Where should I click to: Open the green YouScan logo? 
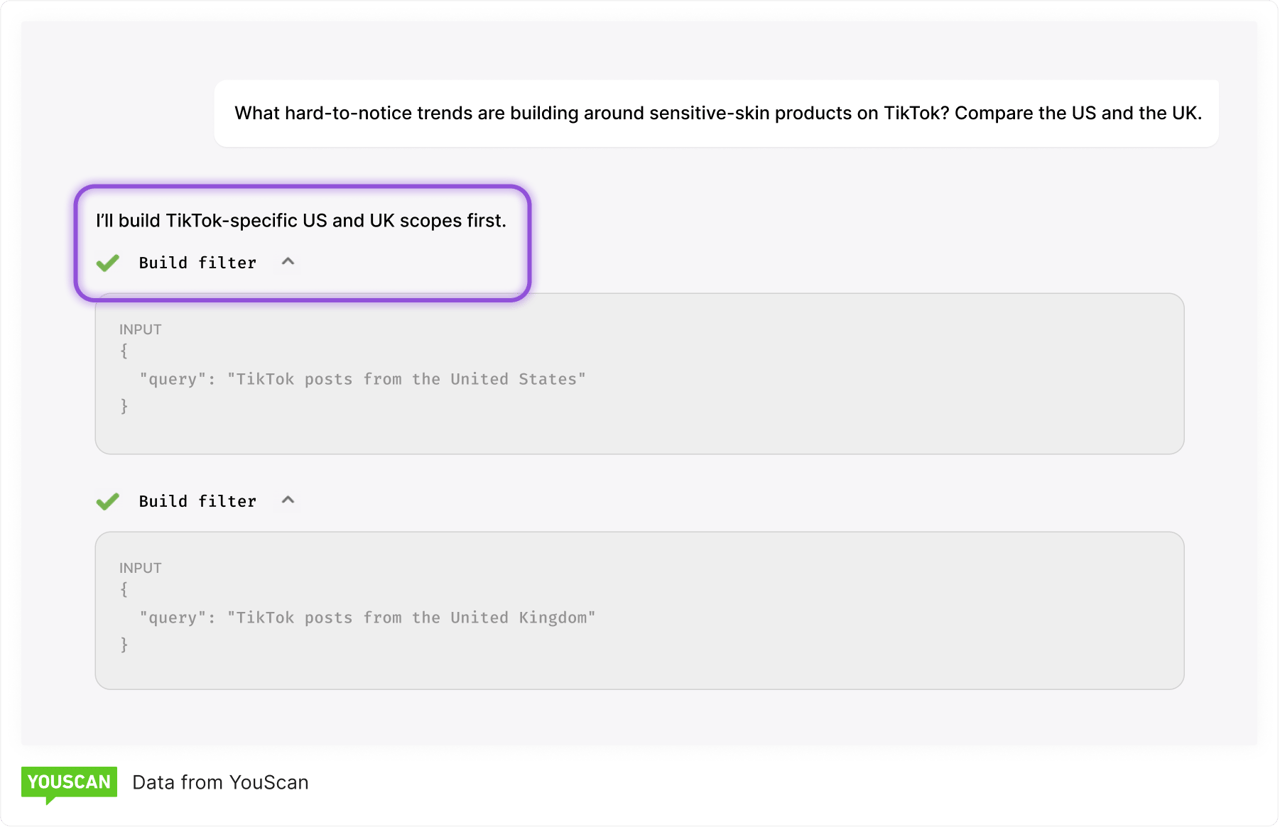tap(69, 784)
